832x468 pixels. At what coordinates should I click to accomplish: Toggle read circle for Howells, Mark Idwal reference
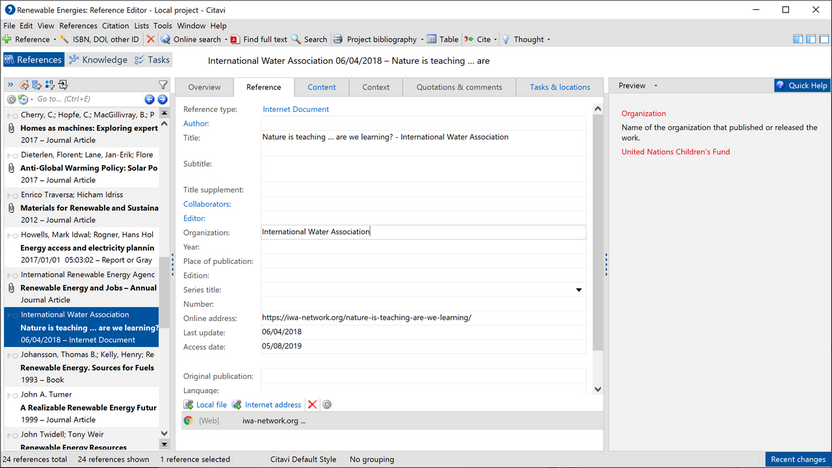[15, 236]
